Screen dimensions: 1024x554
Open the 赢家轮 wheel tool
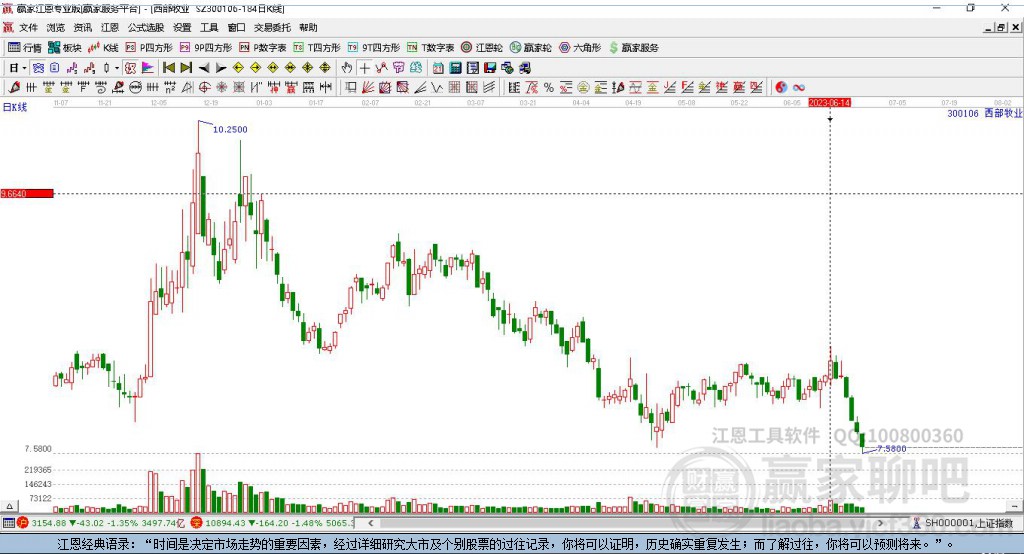(x=530, y=48)
